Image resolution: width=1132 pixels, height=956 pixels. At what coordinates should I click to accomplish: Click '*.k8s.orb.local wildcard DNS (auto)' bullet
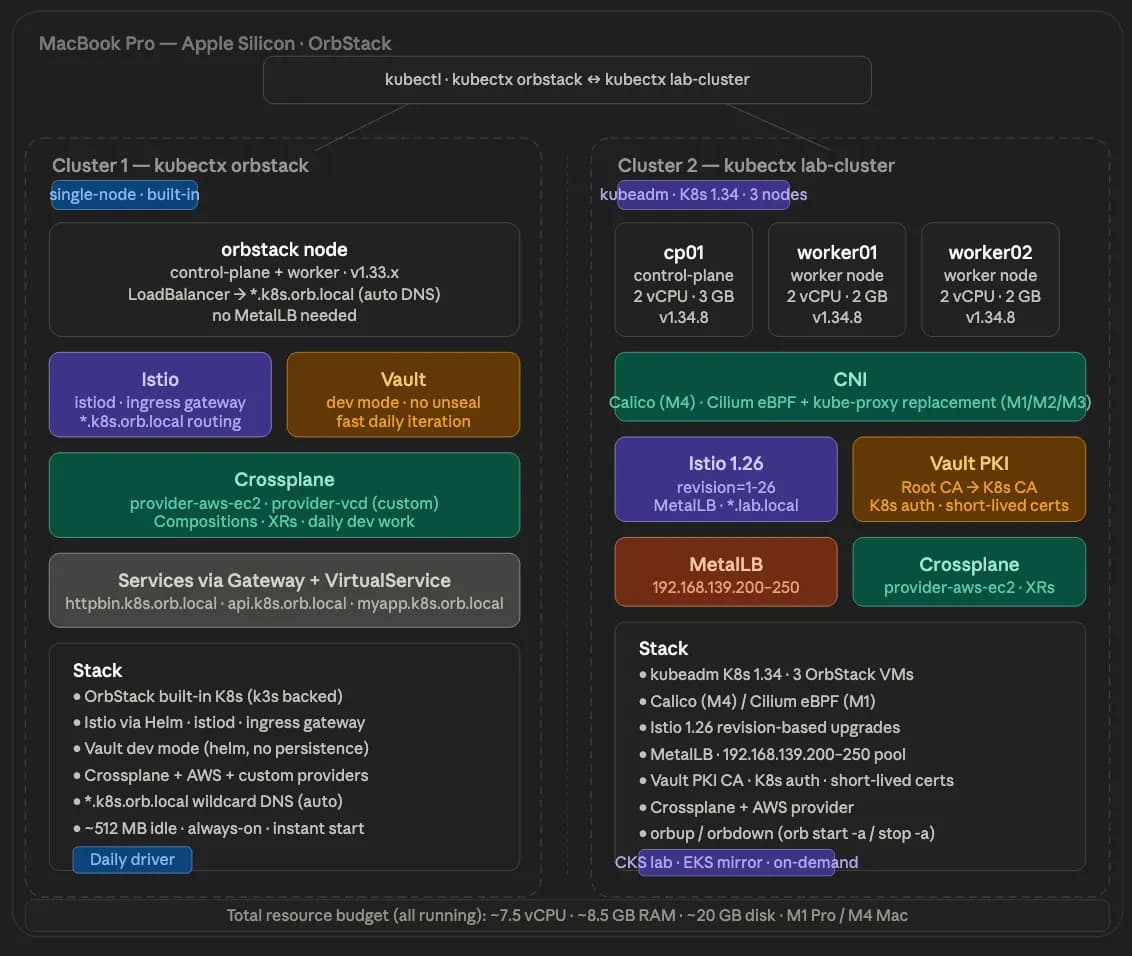click(x=208, y=801)
